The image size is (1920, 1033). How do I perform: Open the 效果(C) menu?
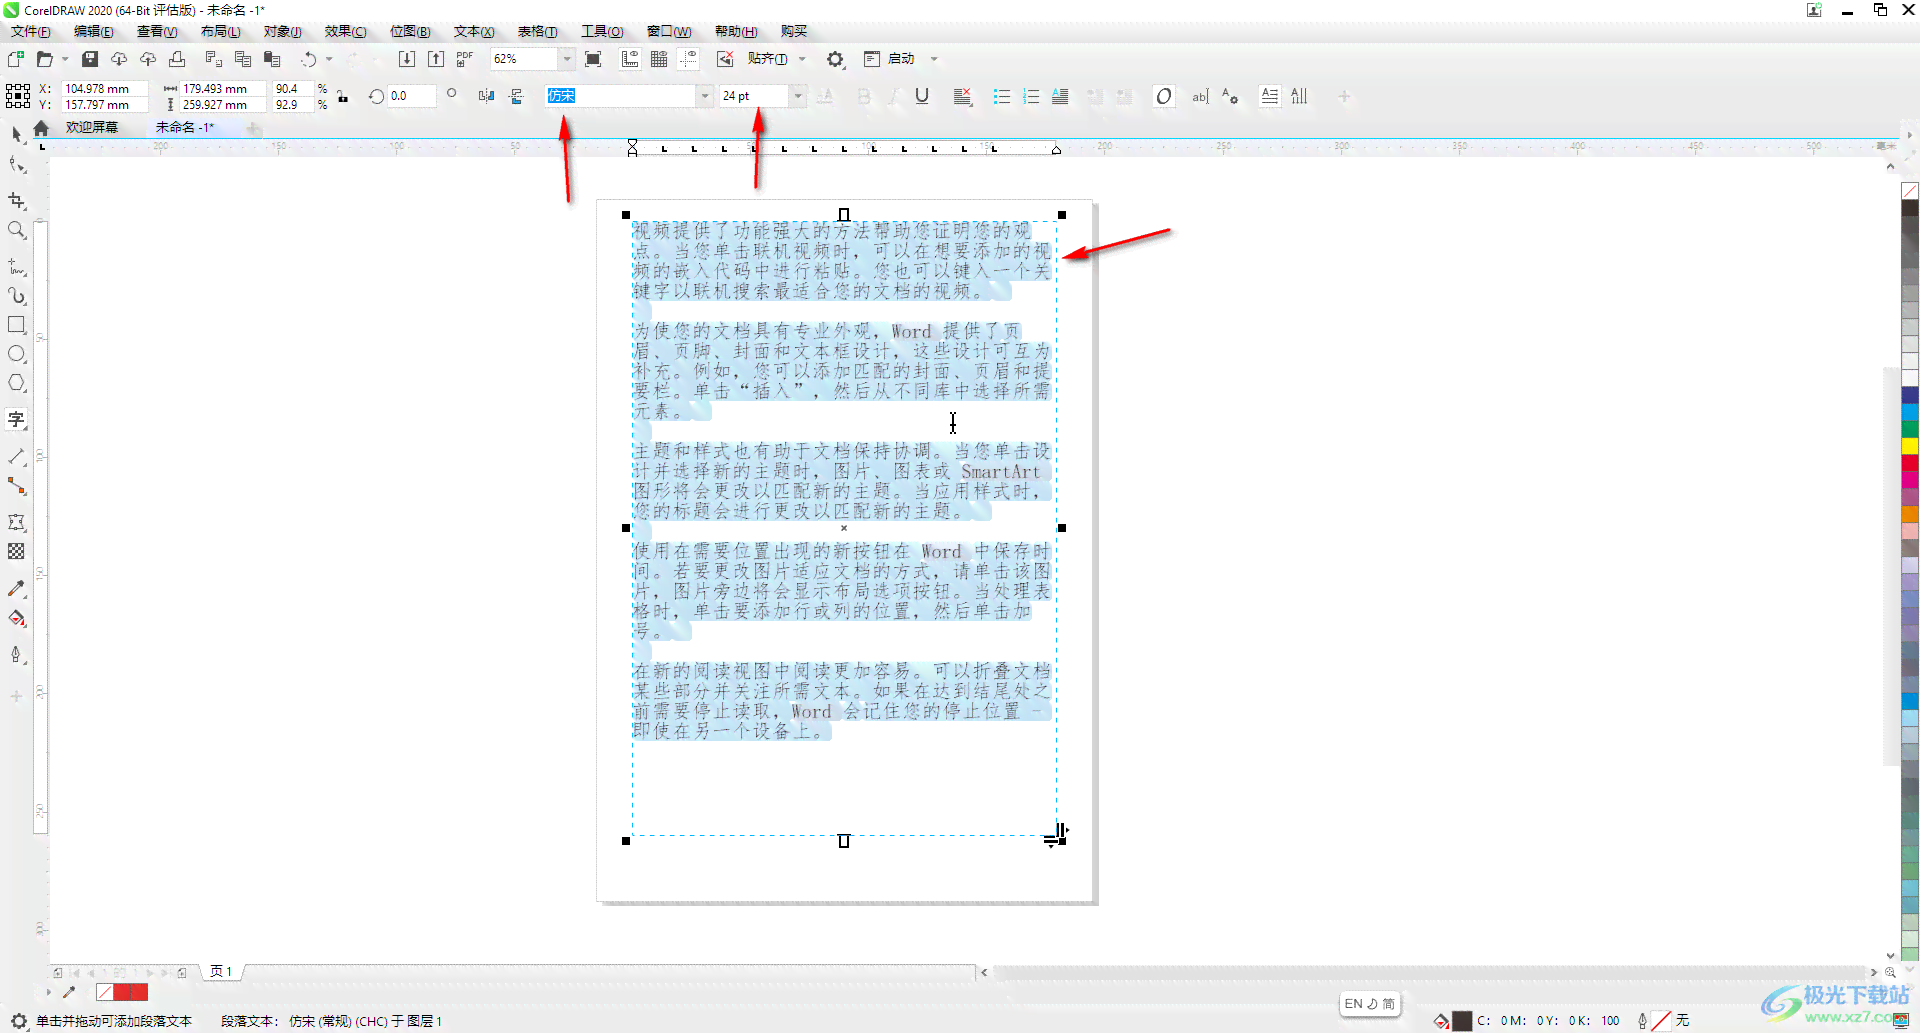(345, 31)
